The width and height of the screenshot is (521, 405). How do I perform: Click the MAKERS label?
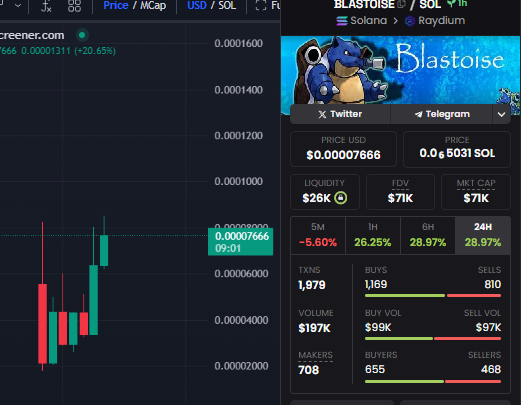[315, 355]
